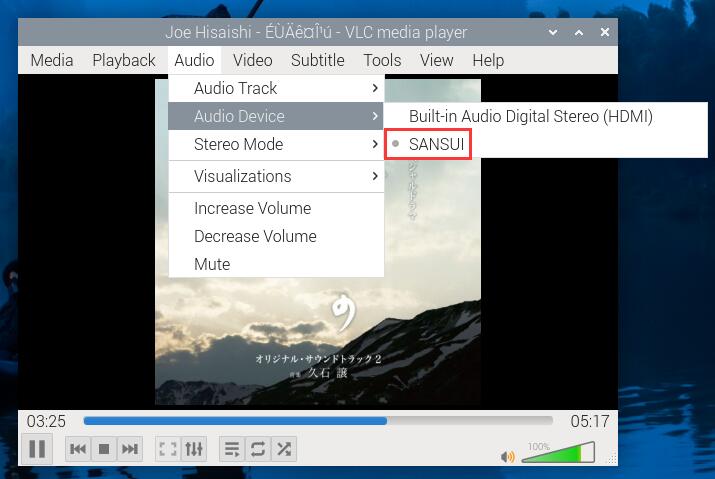Click the playback seek progress bar
The width and height of the screenshot is (715, 479).
click(318, 421)
